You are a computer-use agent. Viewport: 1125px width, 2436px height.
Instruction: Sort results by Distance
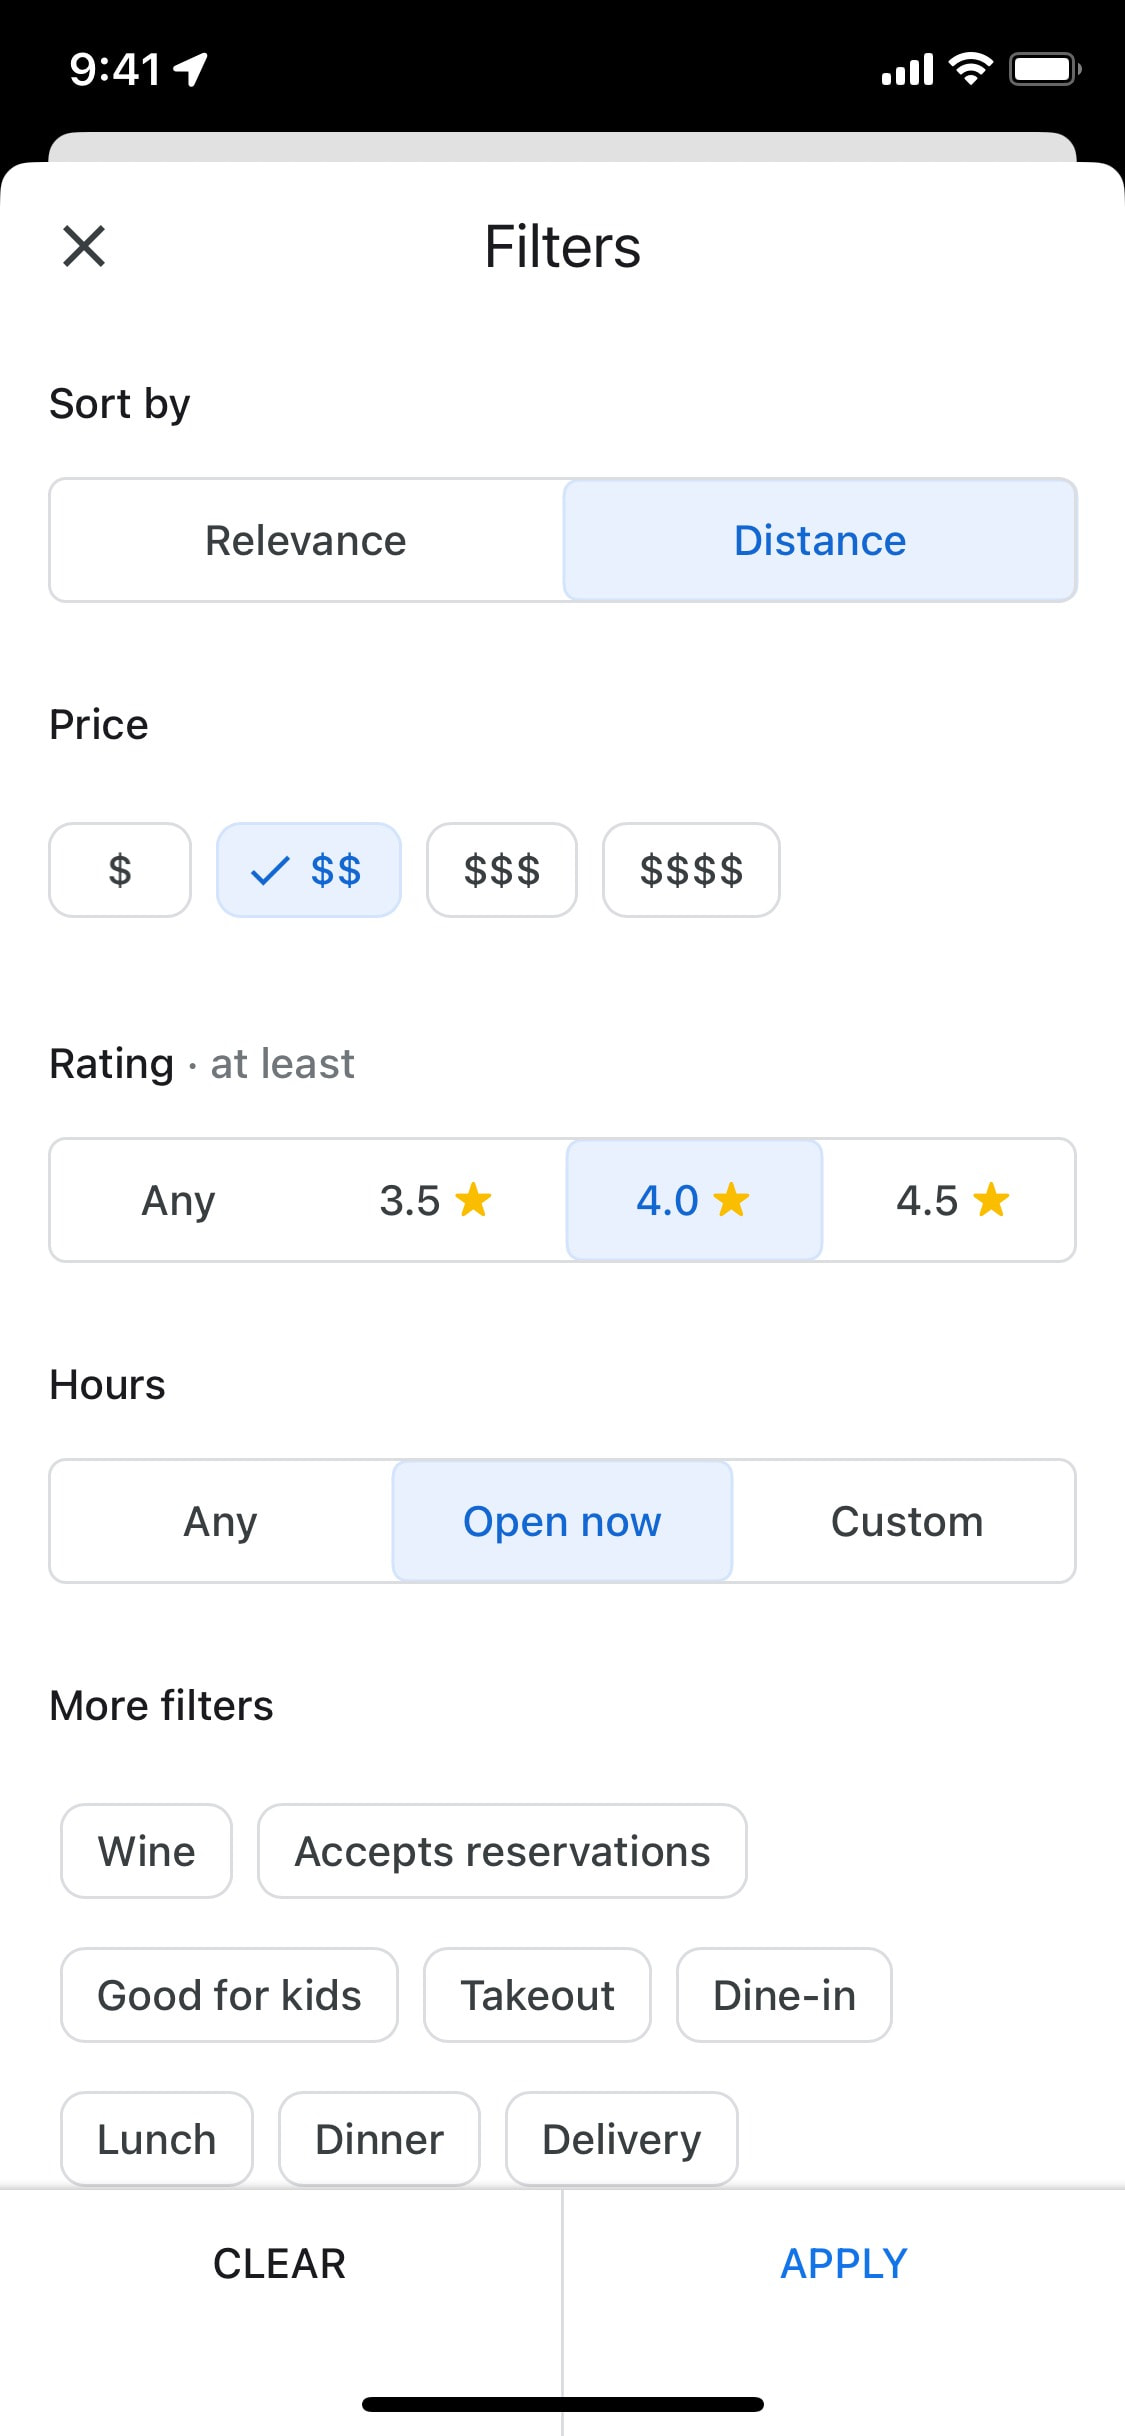tap(820, 540)
